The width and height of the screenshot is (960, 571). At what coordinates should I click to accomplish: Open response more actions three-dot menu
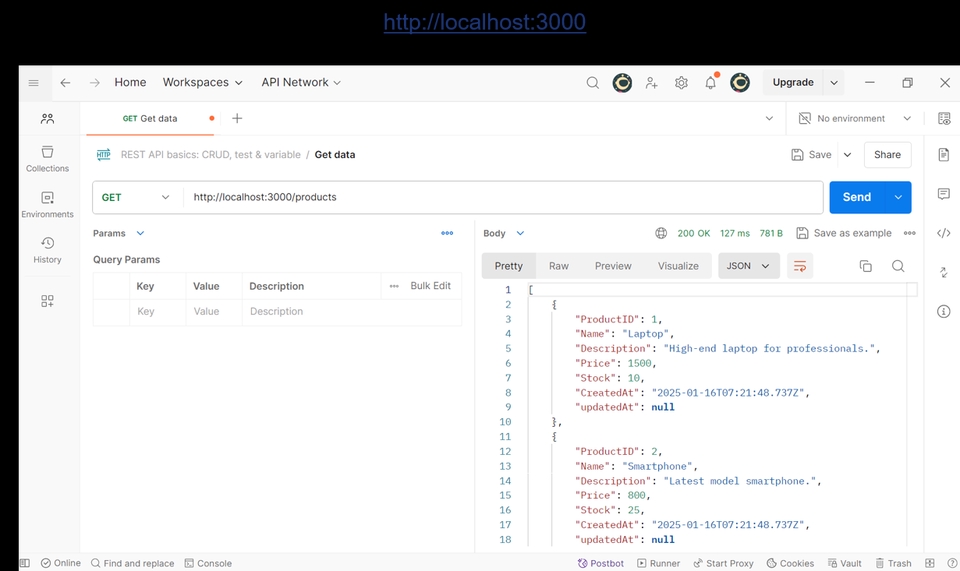[x=910, y=233]
